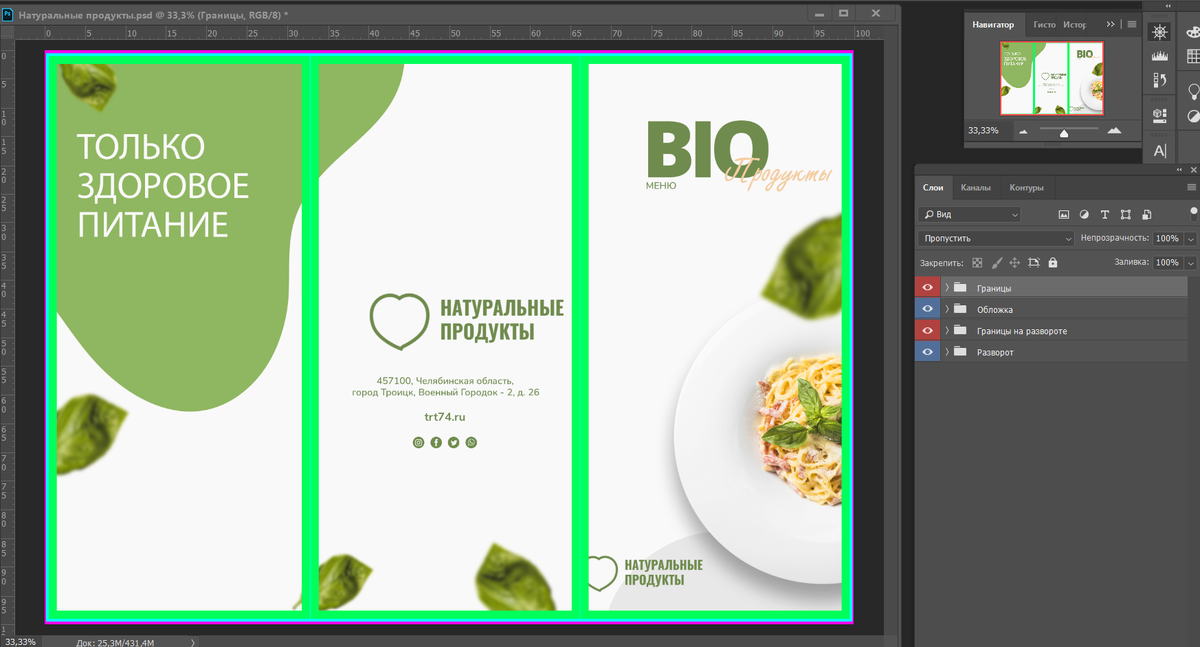This screenshot has width=1200, height=647.
Task: Filter layers by shape layers icon
Action: (1125, 214)
